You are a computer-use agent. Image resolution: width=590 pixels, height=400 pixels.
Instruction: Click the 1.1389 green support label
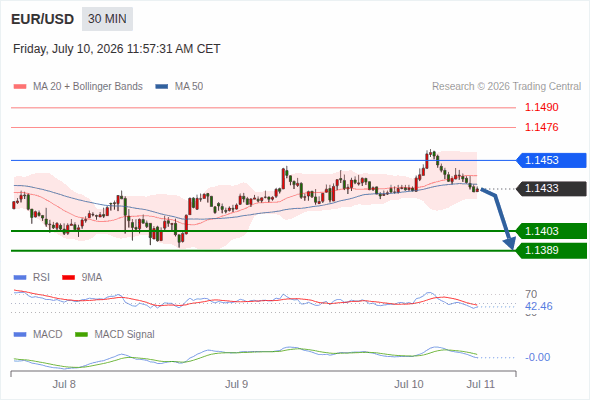click(551, 250)
